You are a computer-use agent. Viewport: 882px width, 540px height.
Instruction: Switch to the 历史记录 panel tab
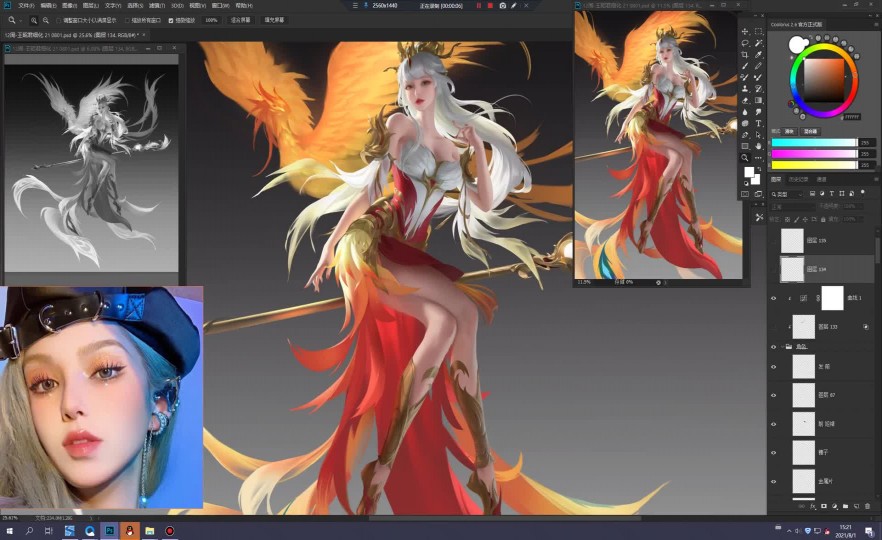click(x=798, y=179)
